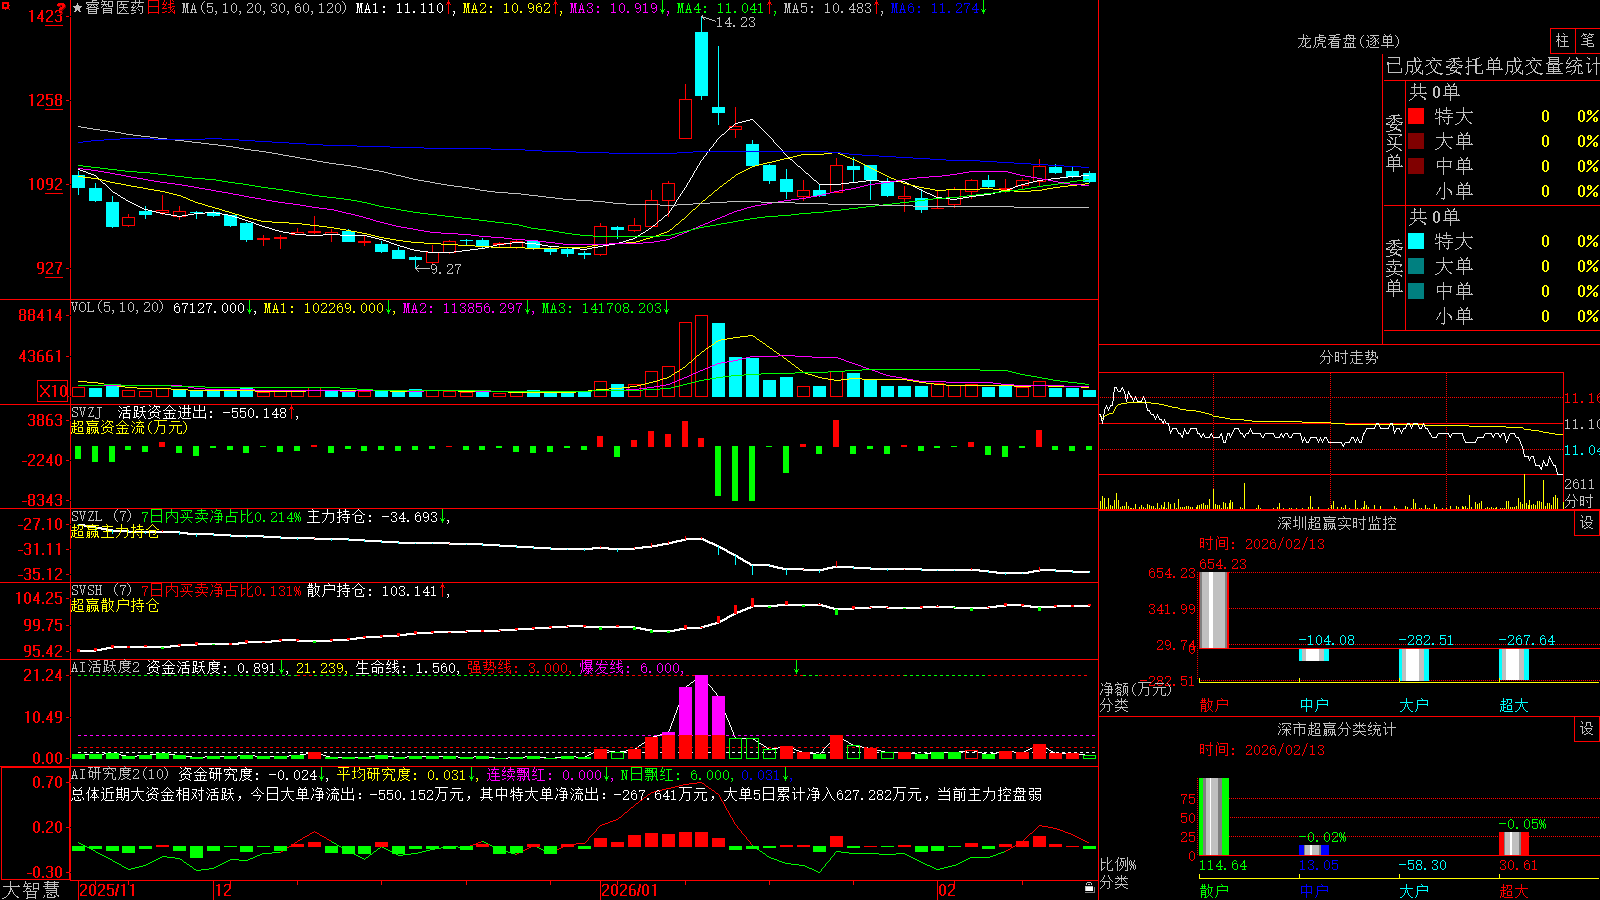Click the SVZJ indicator name
Viewport: 1600px width, 900px height.
pyautogui.click(x=87, y=412)
